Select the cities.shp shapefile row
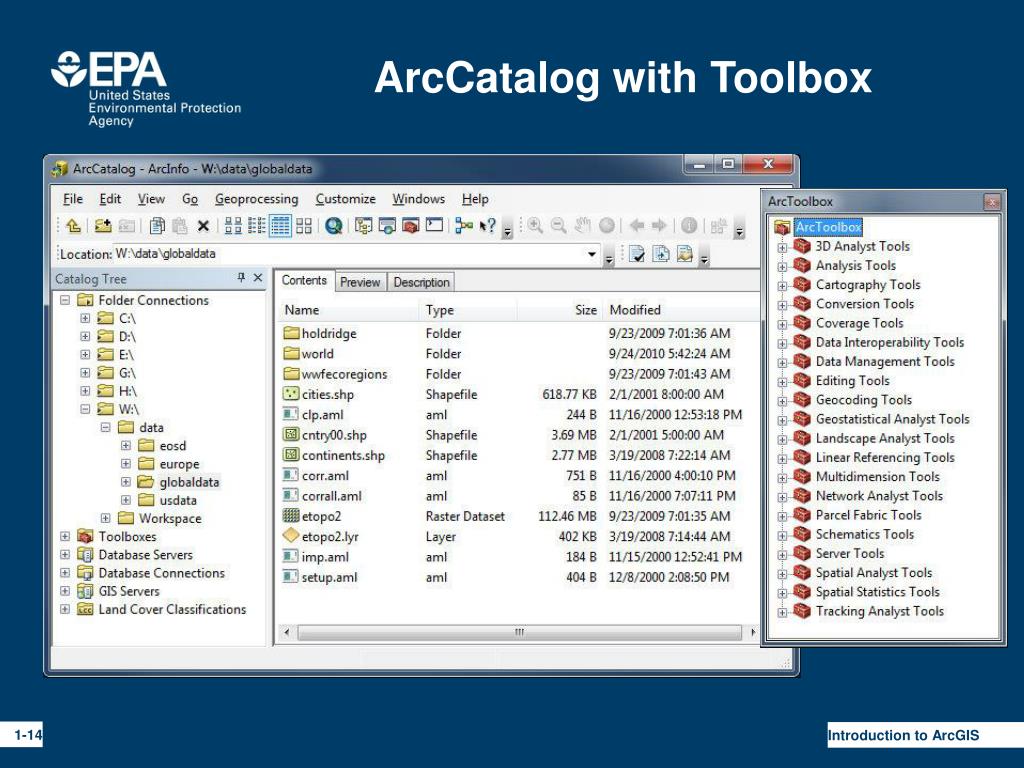Screen dimensions: 1024x768 [x=513, y=394]
